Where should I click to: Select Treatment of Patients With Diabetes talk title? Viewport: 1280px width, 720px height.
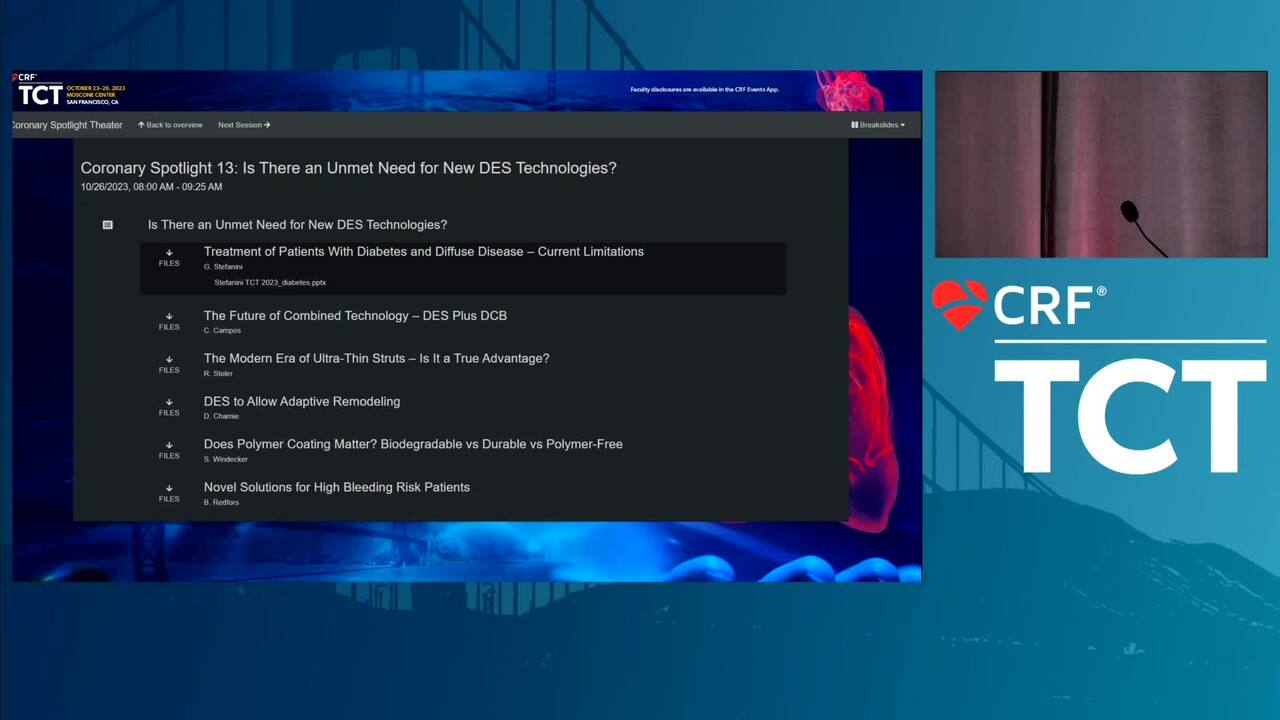pos(424,251)
